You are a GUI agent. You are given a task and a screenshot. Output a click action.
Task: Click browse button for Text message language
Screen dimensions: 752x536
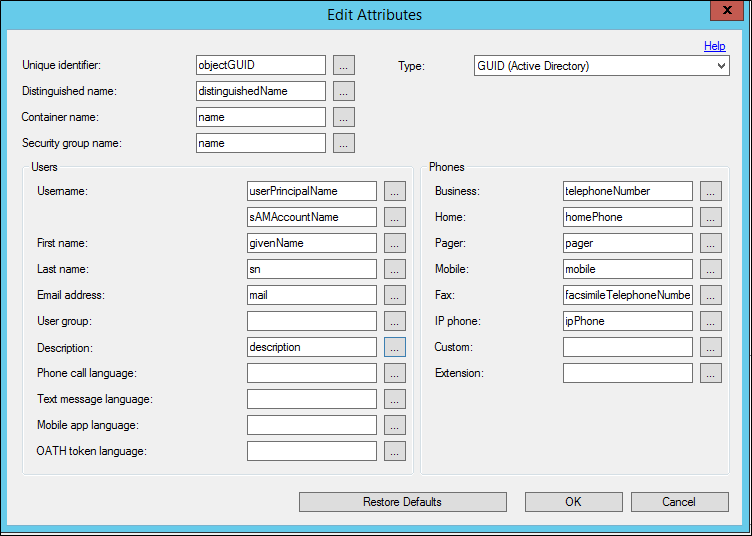395,399
